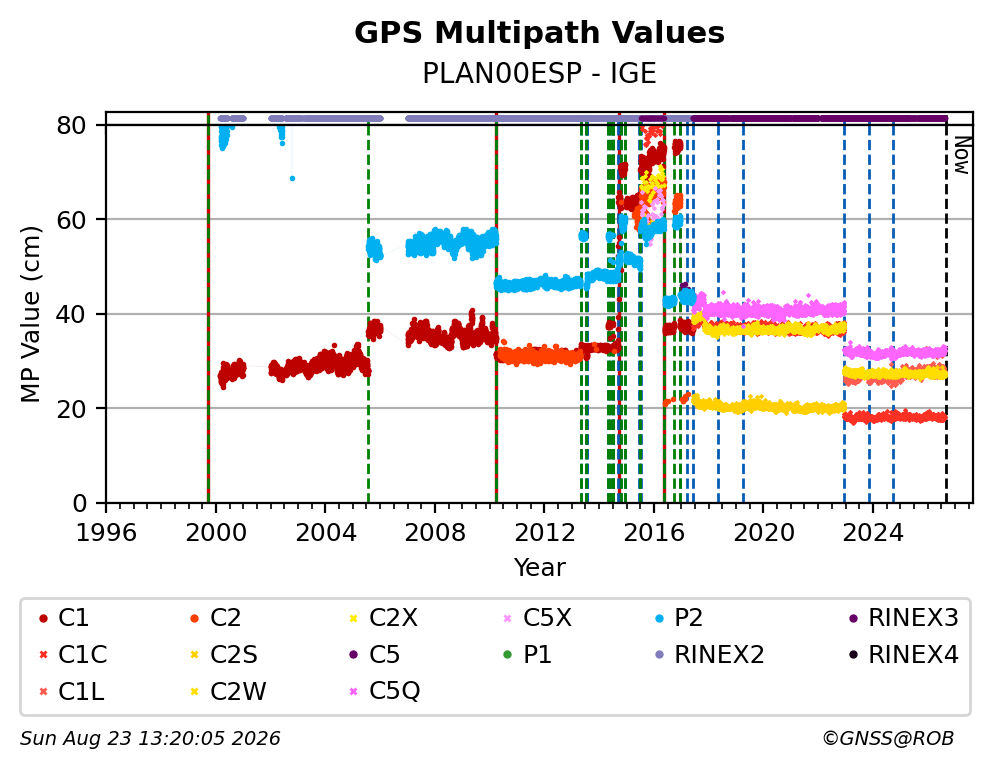Select the purple C5 legend marker
Image resolution: width=992 pixels, height=769 pixels.
point(354,655)
